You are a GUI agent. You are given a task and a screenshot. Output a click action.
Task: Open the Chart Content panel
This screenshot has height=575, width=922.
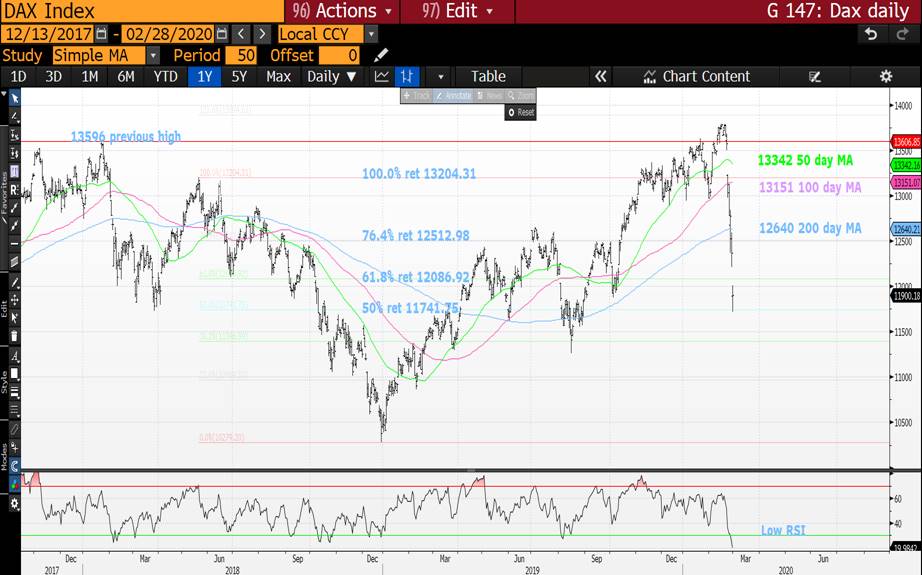(x=697, y=76)
